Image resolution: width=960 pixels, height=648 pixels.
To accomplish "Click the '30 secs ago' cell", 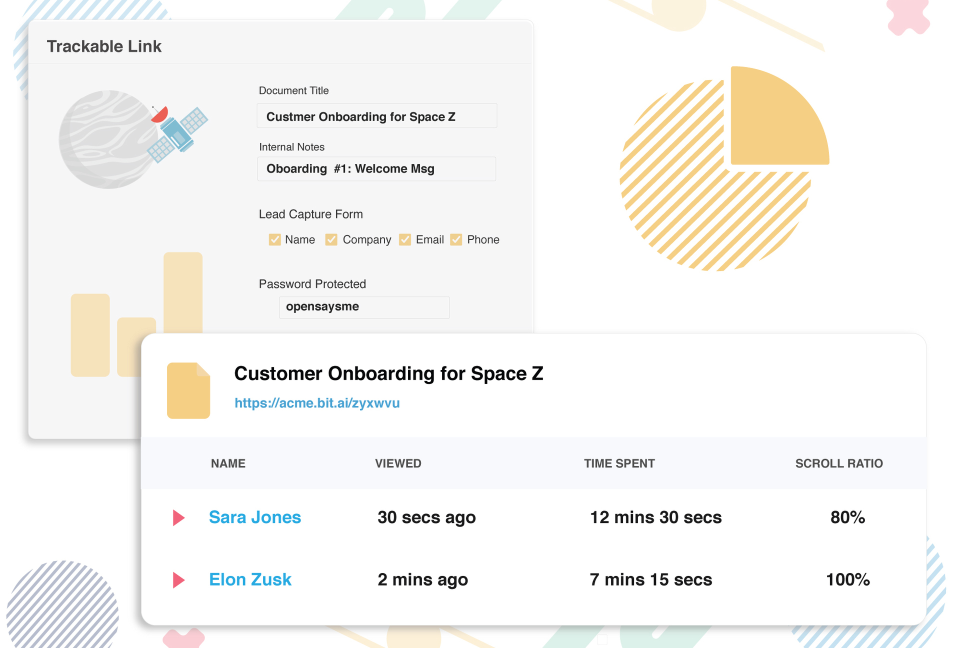I will tap(427, 518).
